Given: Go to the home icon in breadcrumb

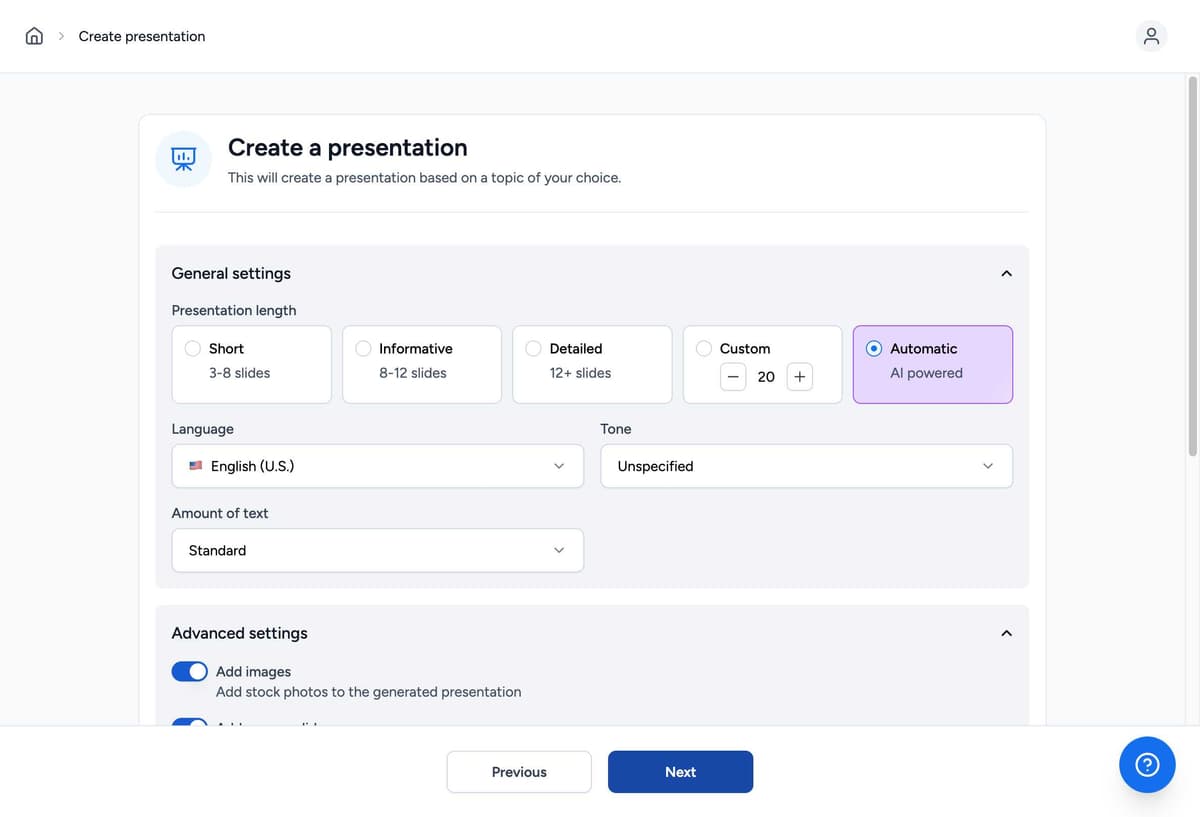Looking at the screenshot, I should point(34,36).
